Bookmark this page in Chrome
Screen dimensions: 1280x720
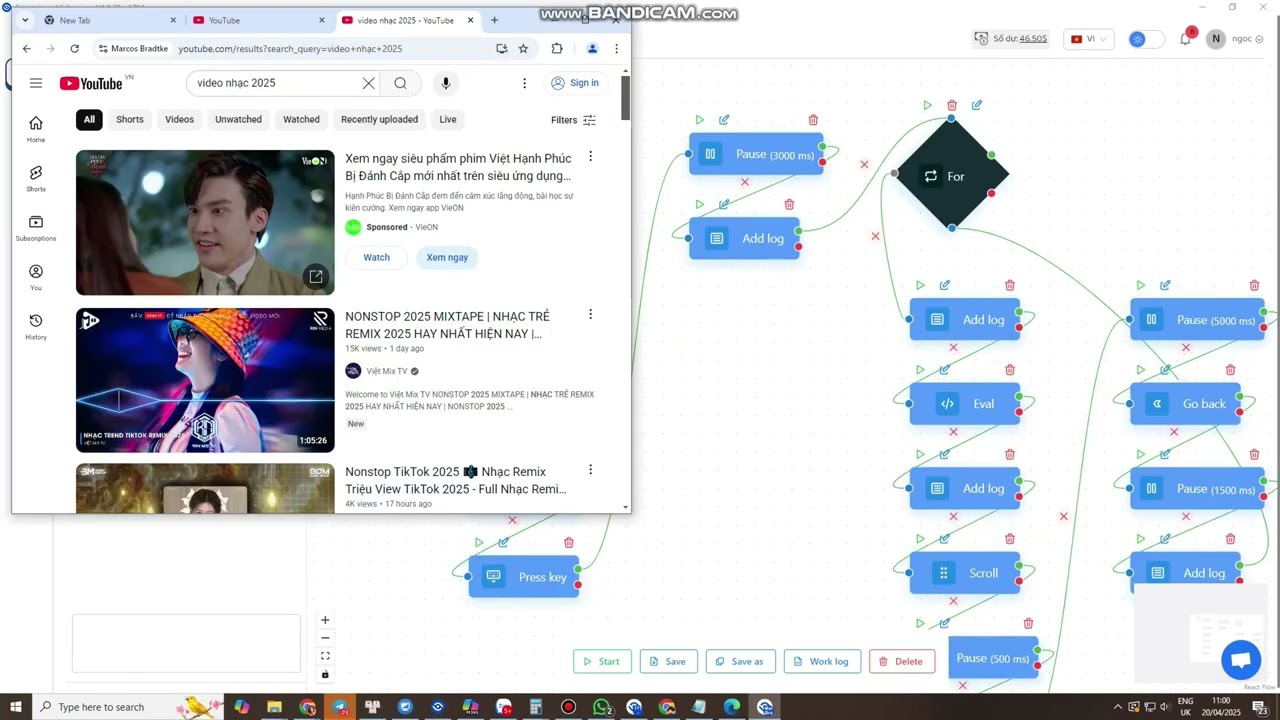point(523,48)
